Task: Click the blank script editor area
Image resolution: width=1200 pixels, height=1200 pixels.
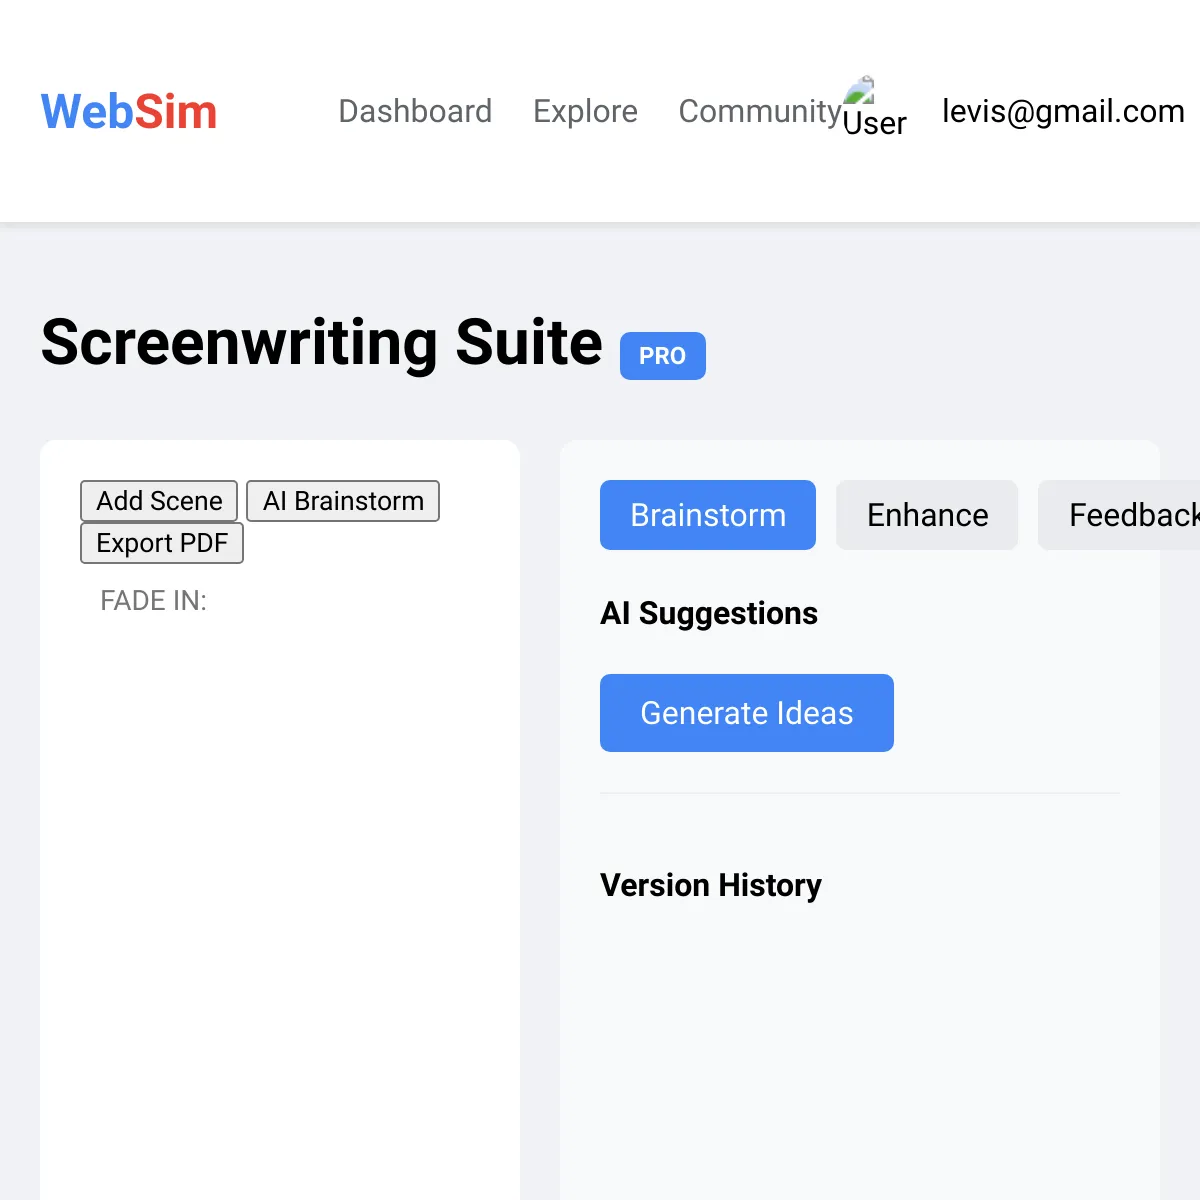Action: pos(280,900)
